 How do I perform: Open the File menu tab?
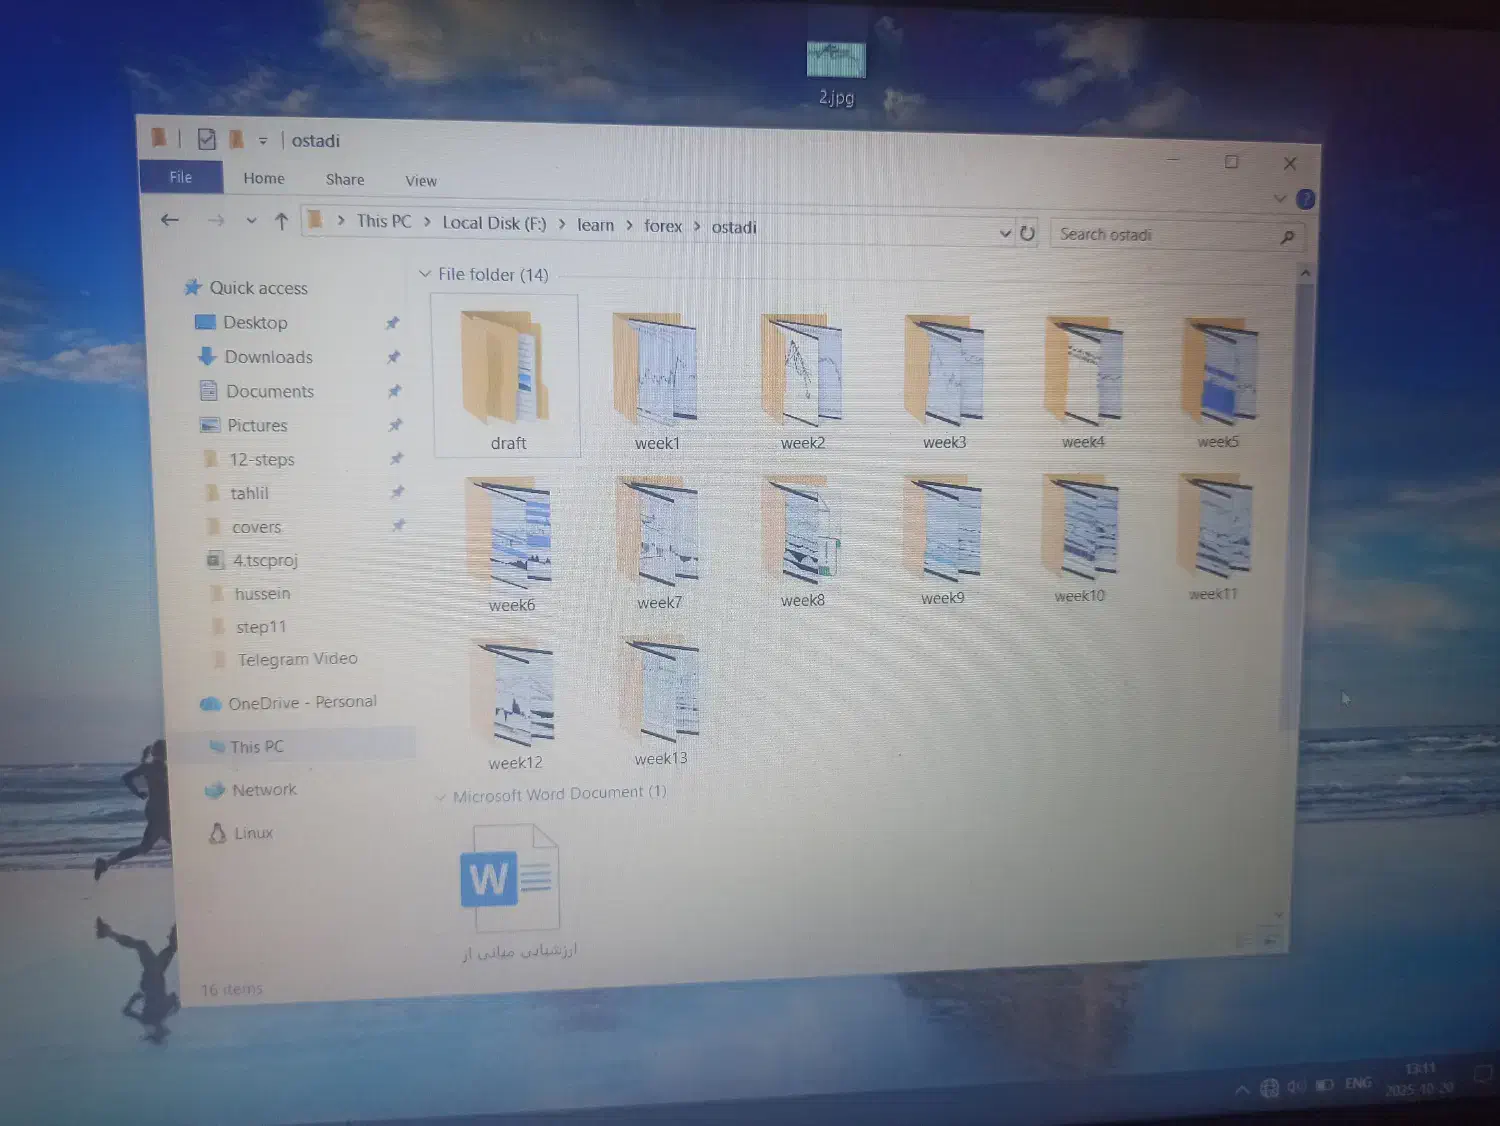coord(181,177)
